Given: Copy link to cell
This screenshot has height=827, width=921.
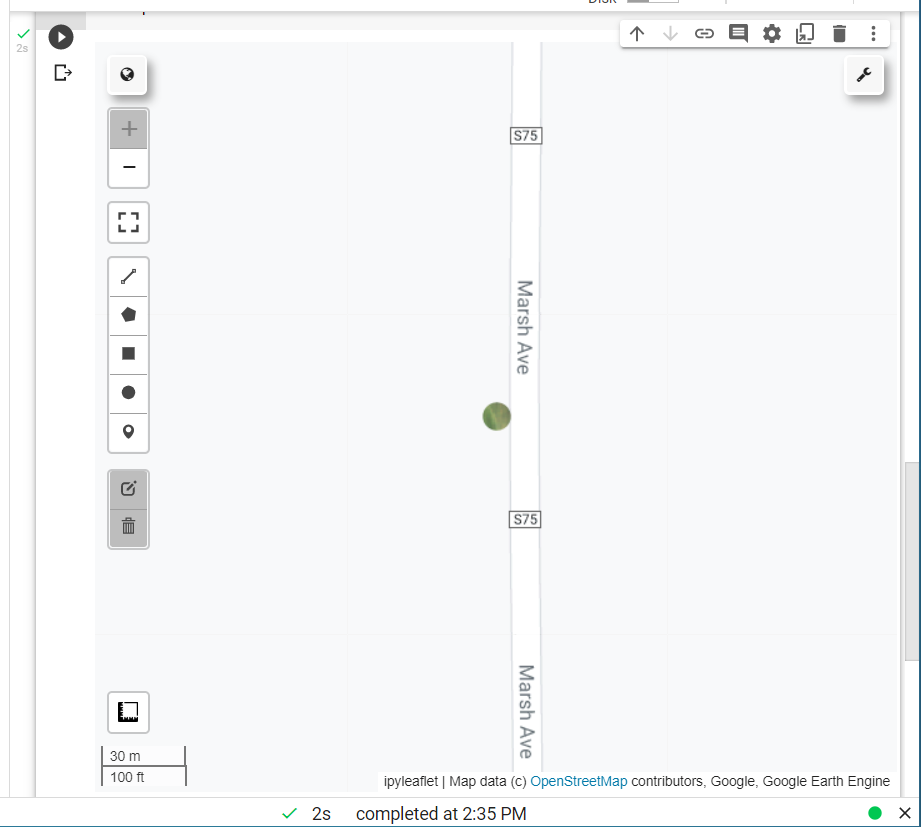Looking at the screenshot, I should [704, 33].
